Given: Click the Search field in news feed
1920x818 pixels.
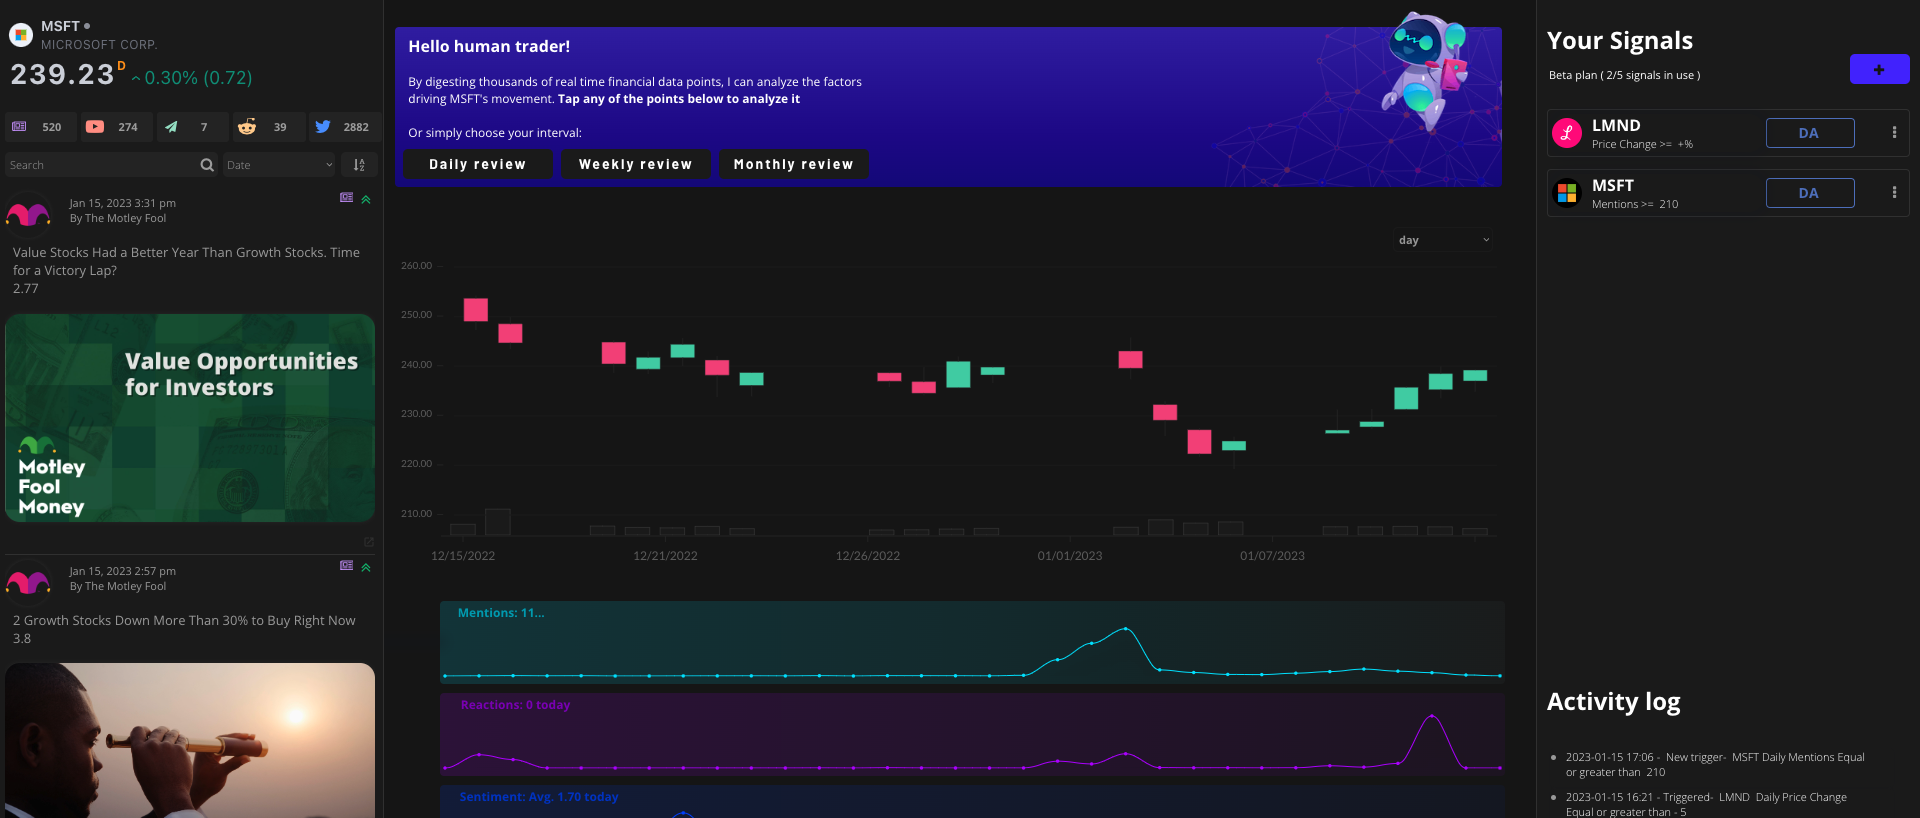Looking at the screenshot, I should 102,165.
